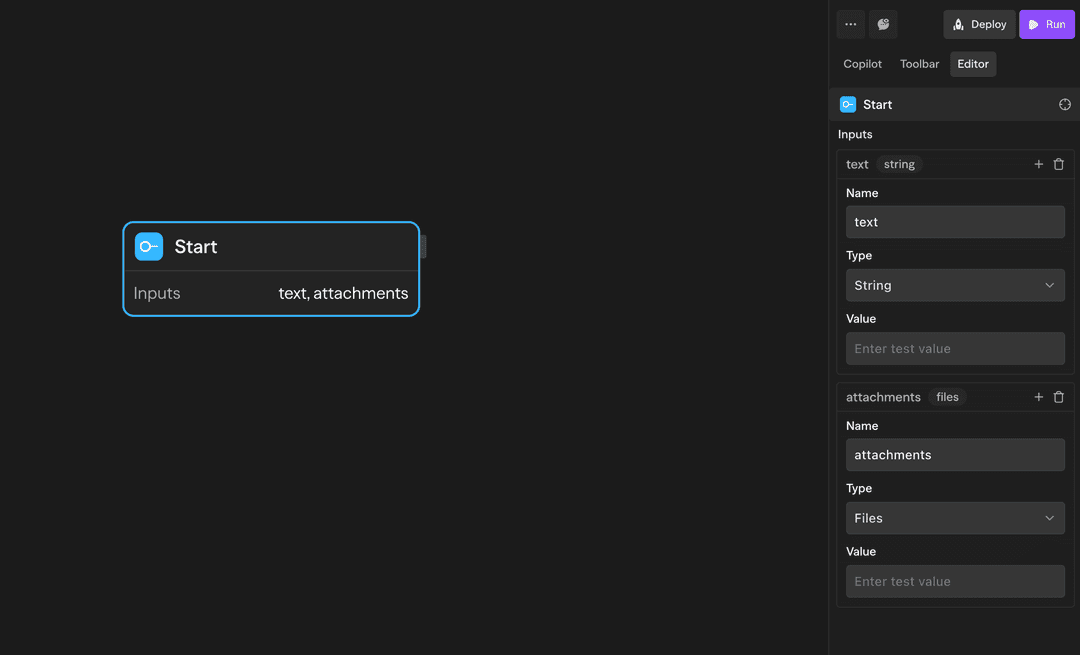This screenshot has height=655, width=1080.
Task: Click the crosshair icon beside Start header
Action: pos(1064,104)
